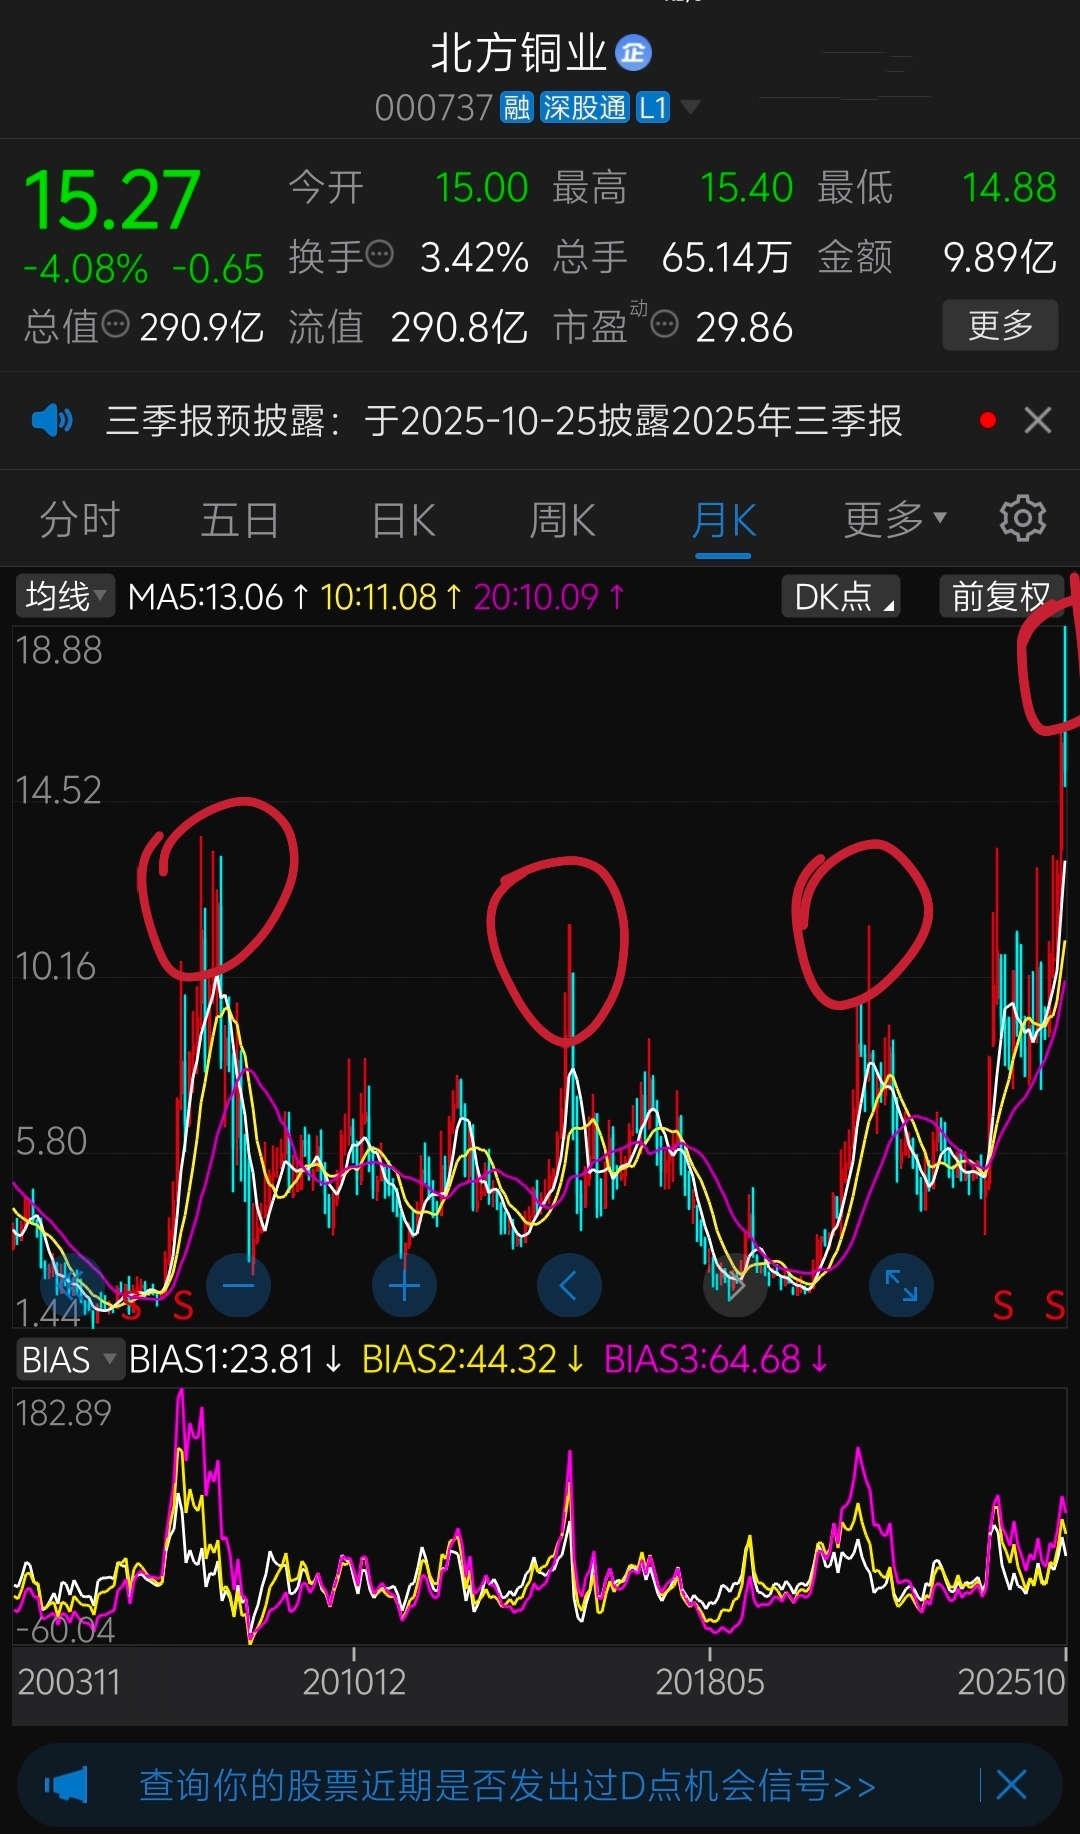Move chart left with arrow button
The height and width of the screenshot is (1834, 1080).
pyautogui.click(x=569, y=1285)
